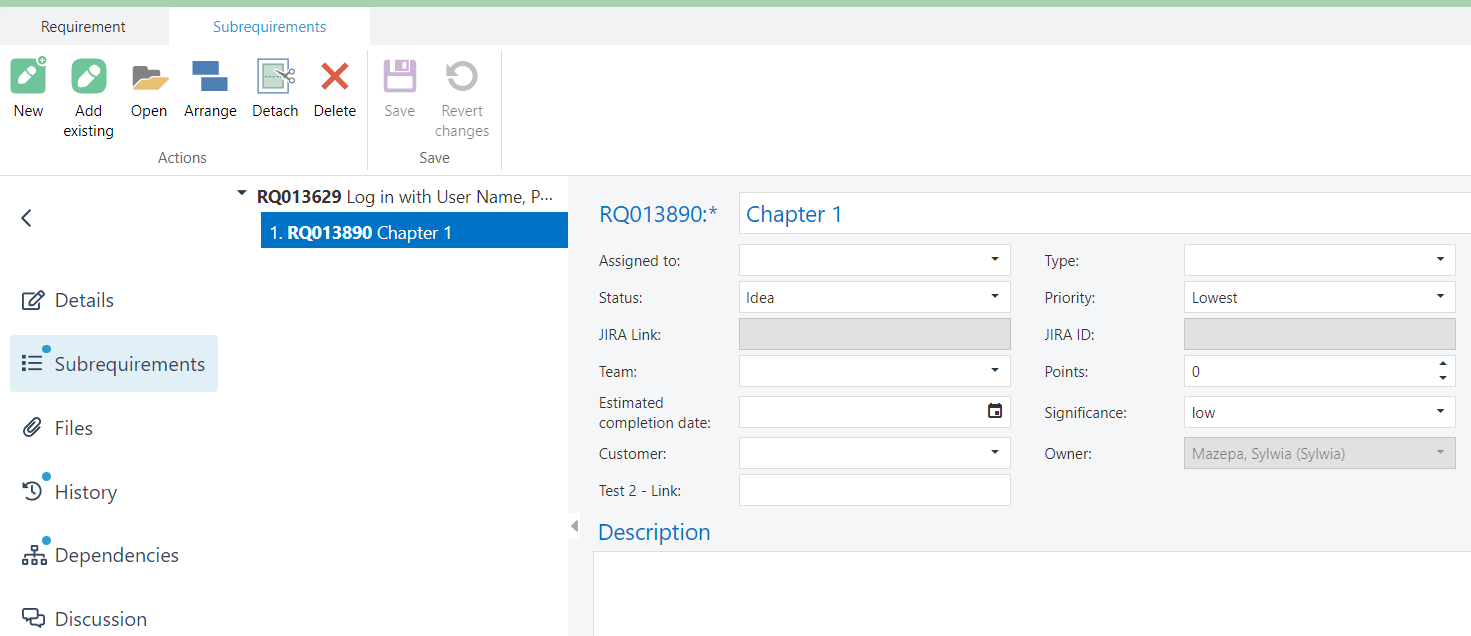Switch to the Requirement tab
The height and width of the screenshot is (636, 1471).
[x=83, y=27]
